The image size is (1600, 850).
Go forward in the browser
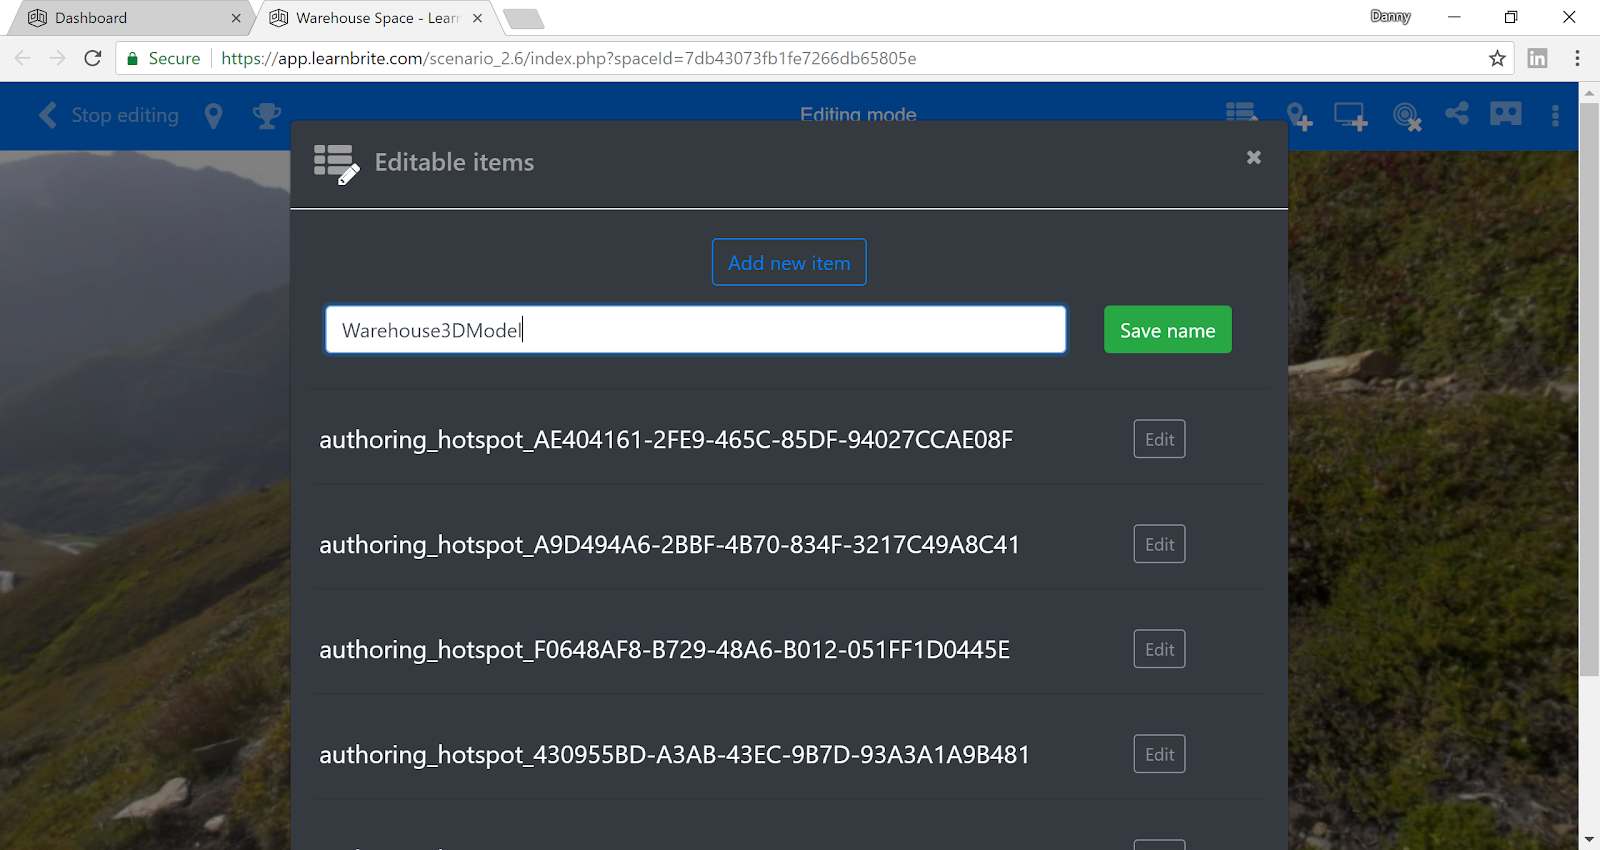click(58, 58)
